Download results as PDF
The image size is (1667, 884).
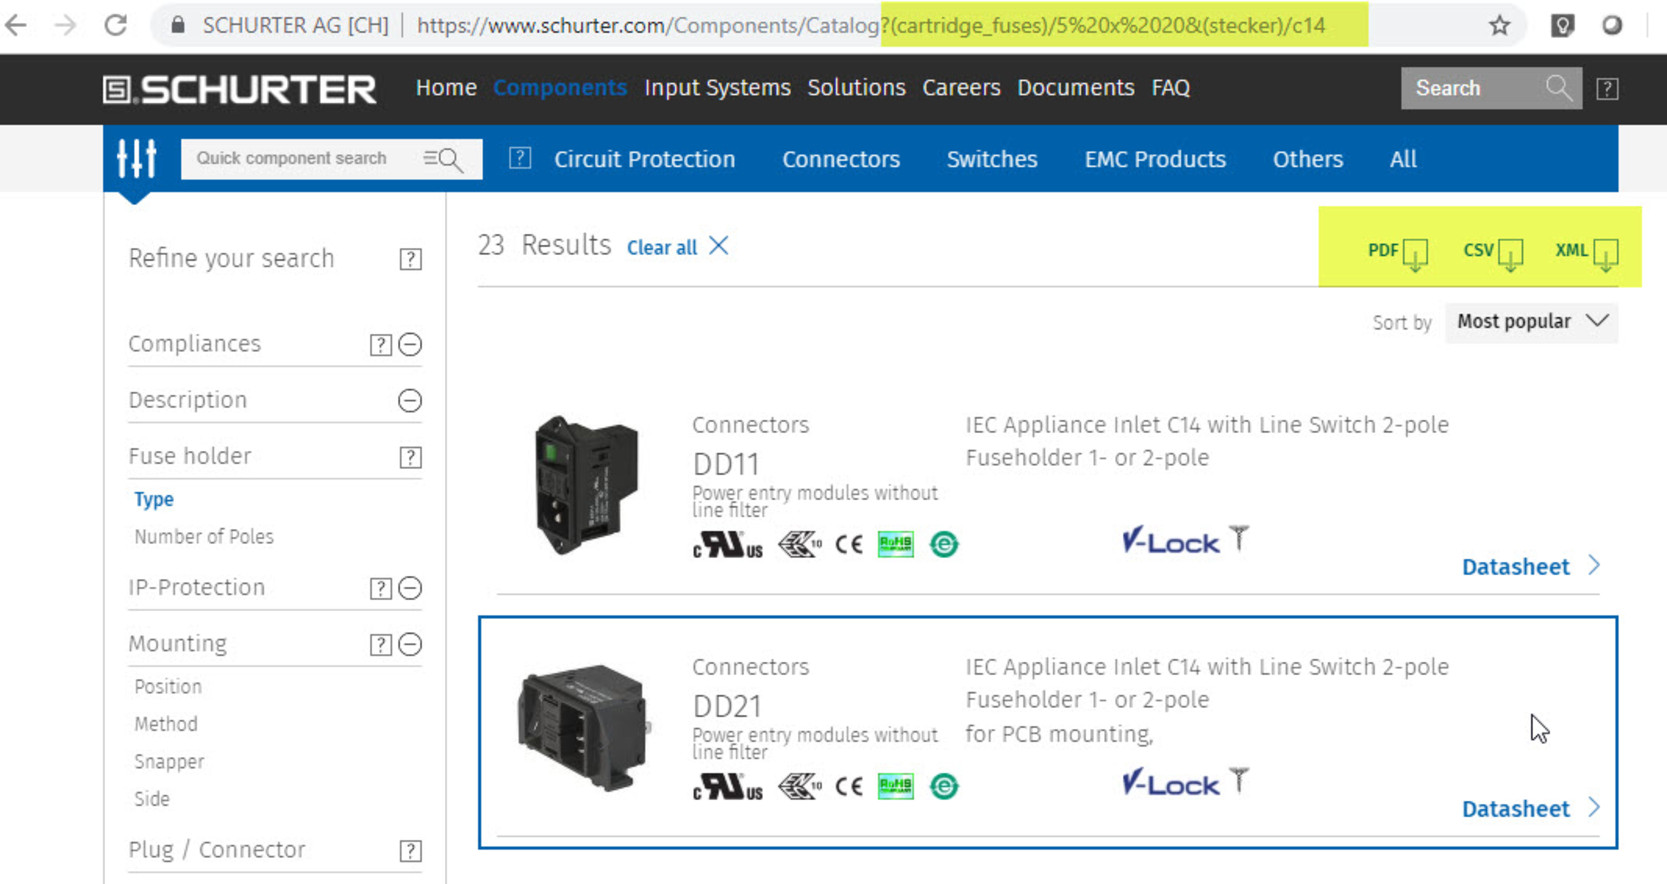click(x=1397, y=252)
